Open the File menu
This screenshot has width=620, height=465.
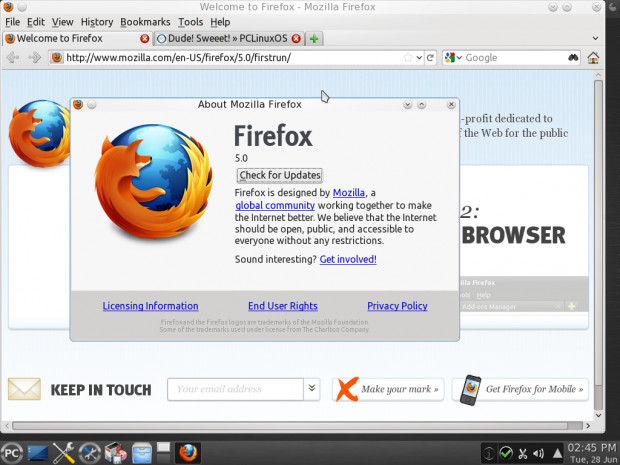(x=13, y=22)
